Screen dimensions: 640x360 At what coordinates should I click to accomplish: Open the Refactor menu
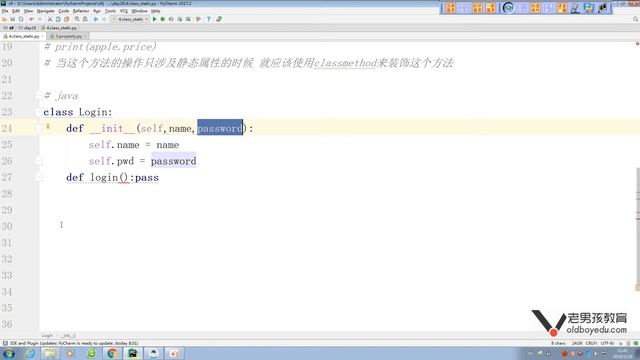(x=81, y=11)
